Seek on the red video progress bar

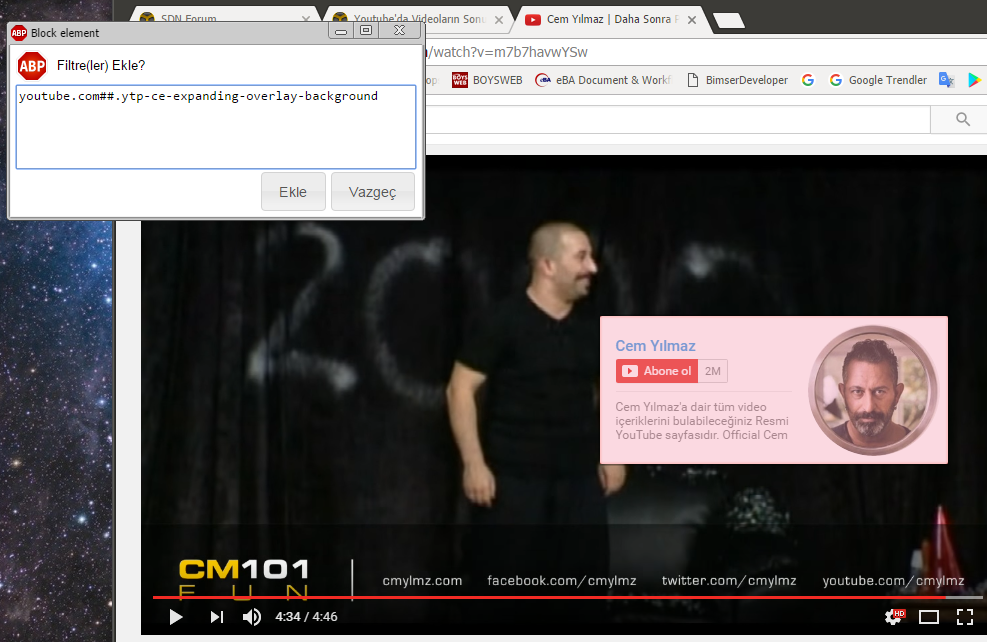(x=567, y=597)
